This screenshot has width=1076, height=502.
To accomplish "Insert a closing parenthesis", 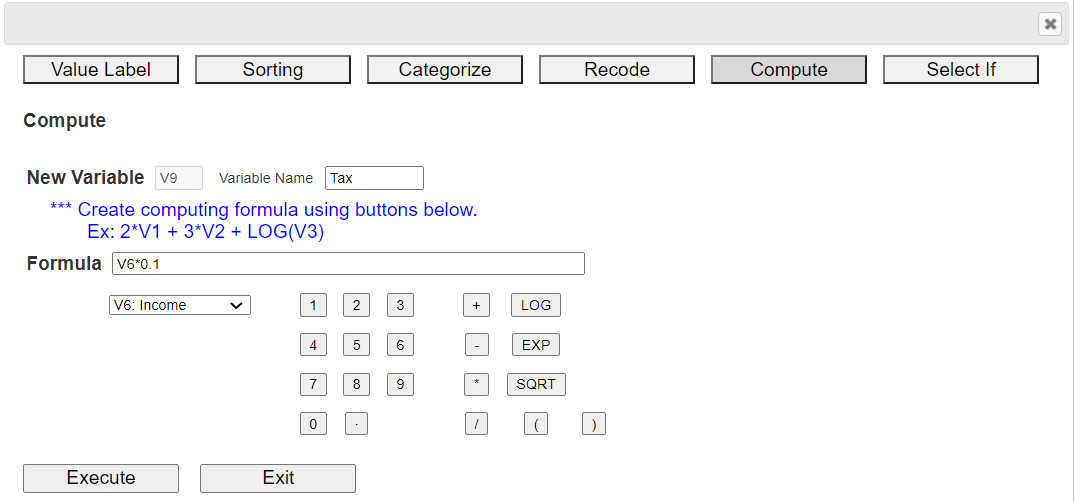I will click(x=594, y=425).
